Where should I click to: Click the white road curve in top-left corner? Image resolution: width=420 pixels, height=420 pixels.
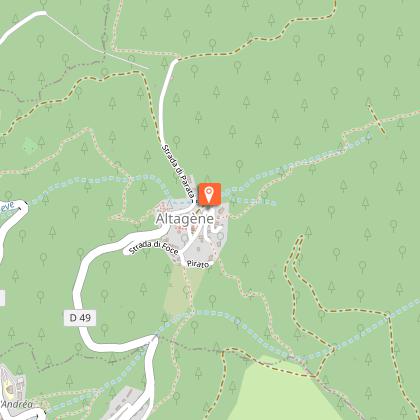(22, 25)
